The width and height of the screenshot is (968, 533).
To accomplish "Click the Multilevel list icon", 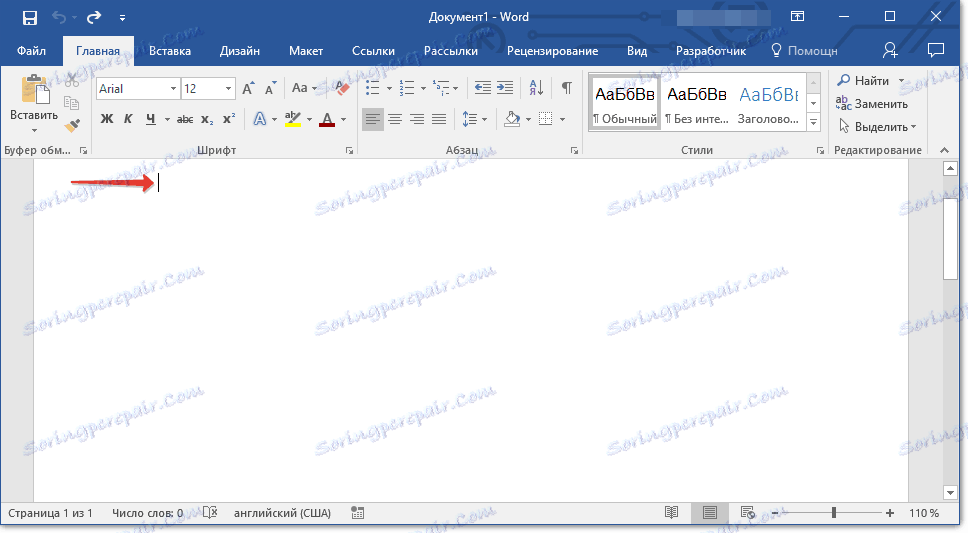I will click(x=441, y=88).
